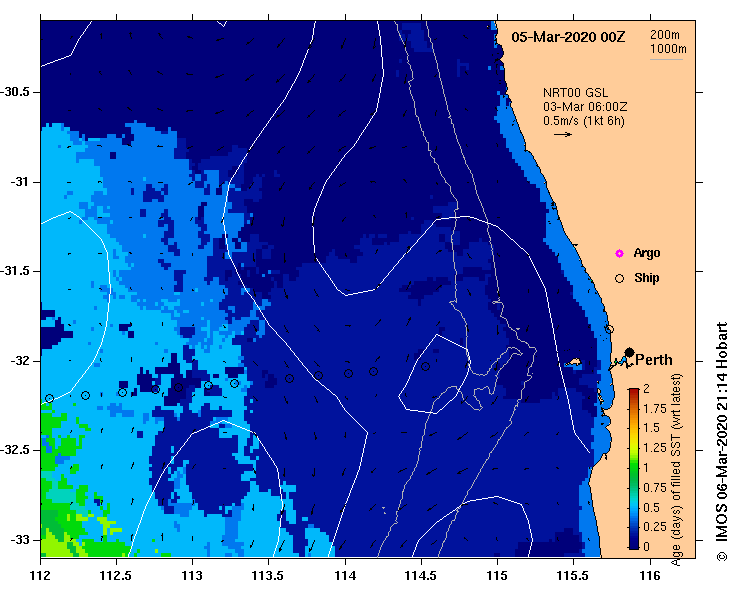Image resolution: width=739 pixels, height=592 pixels.
Task: Click the Argo legend text
Action: [x=647, y=253]
